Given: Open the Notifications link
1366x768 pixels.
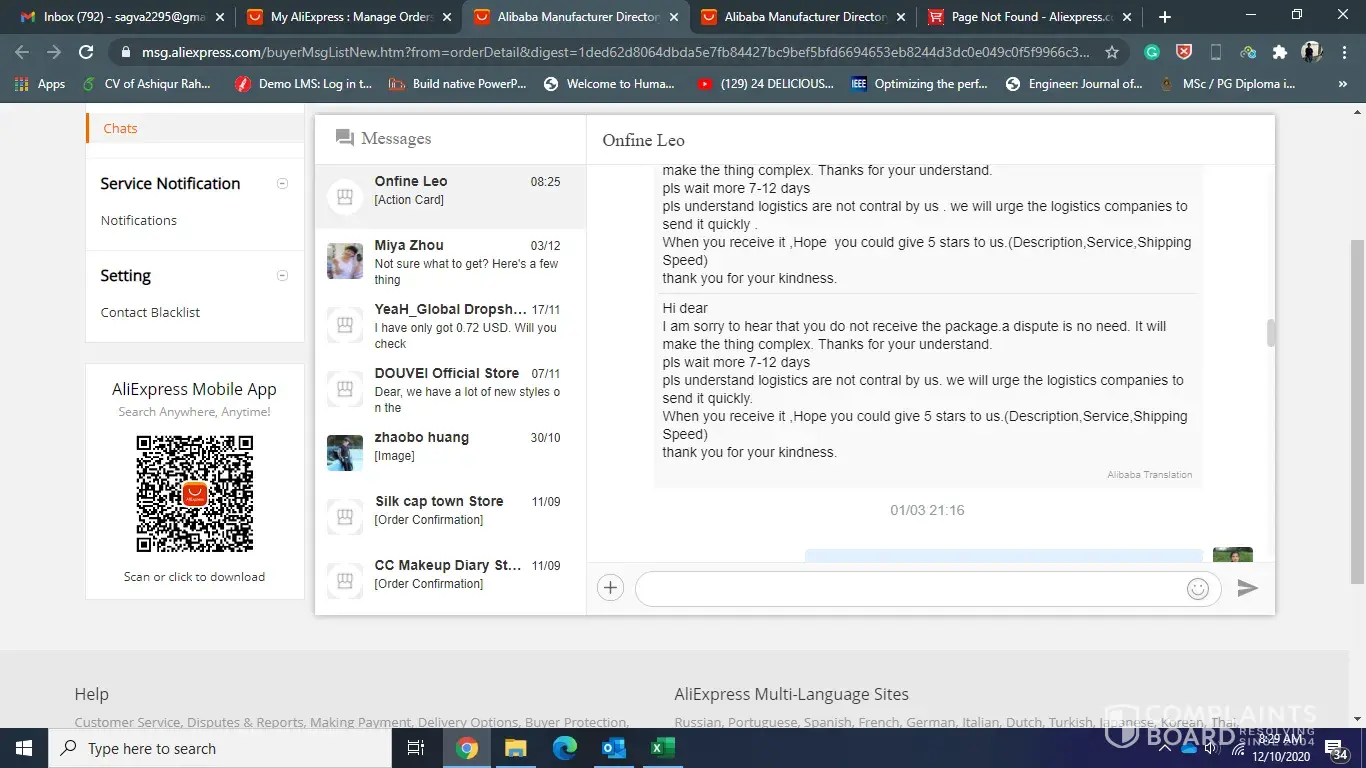Looking at the screenshot, I should click(139, 220).
